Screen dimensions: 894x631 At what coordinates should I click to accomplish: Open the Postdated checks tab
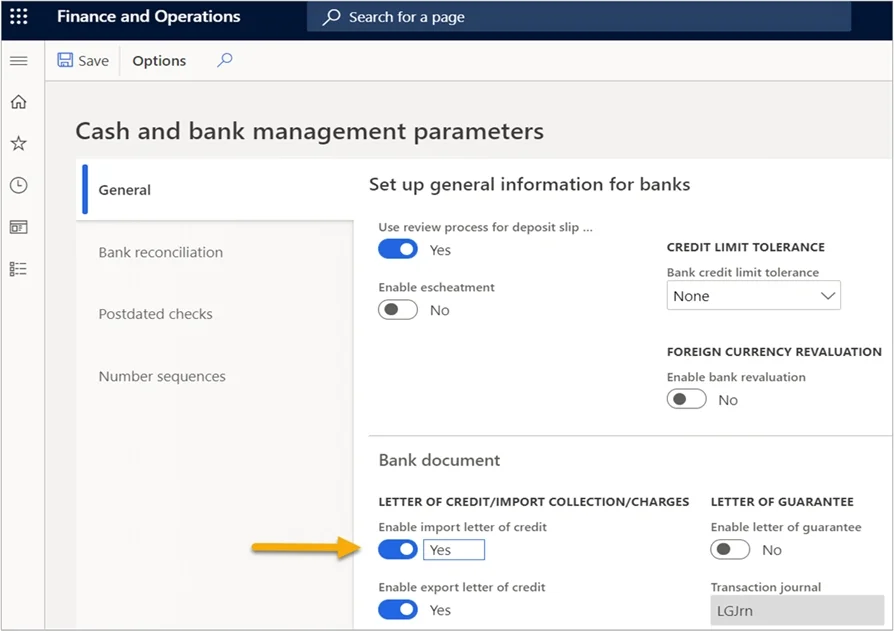pyautogui.click(x=155, y=314)
